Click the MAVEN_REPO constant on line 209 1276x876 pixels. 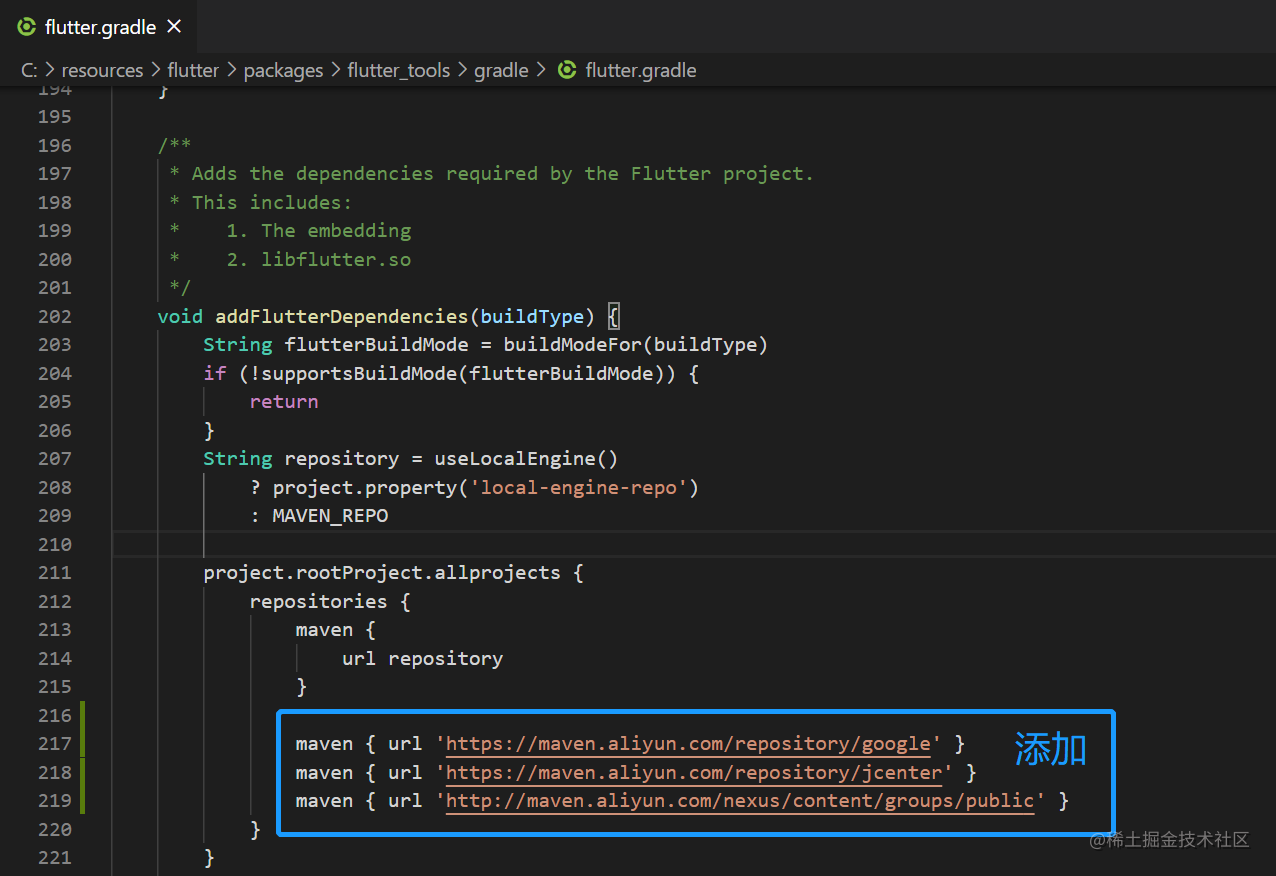pos(331,515)
